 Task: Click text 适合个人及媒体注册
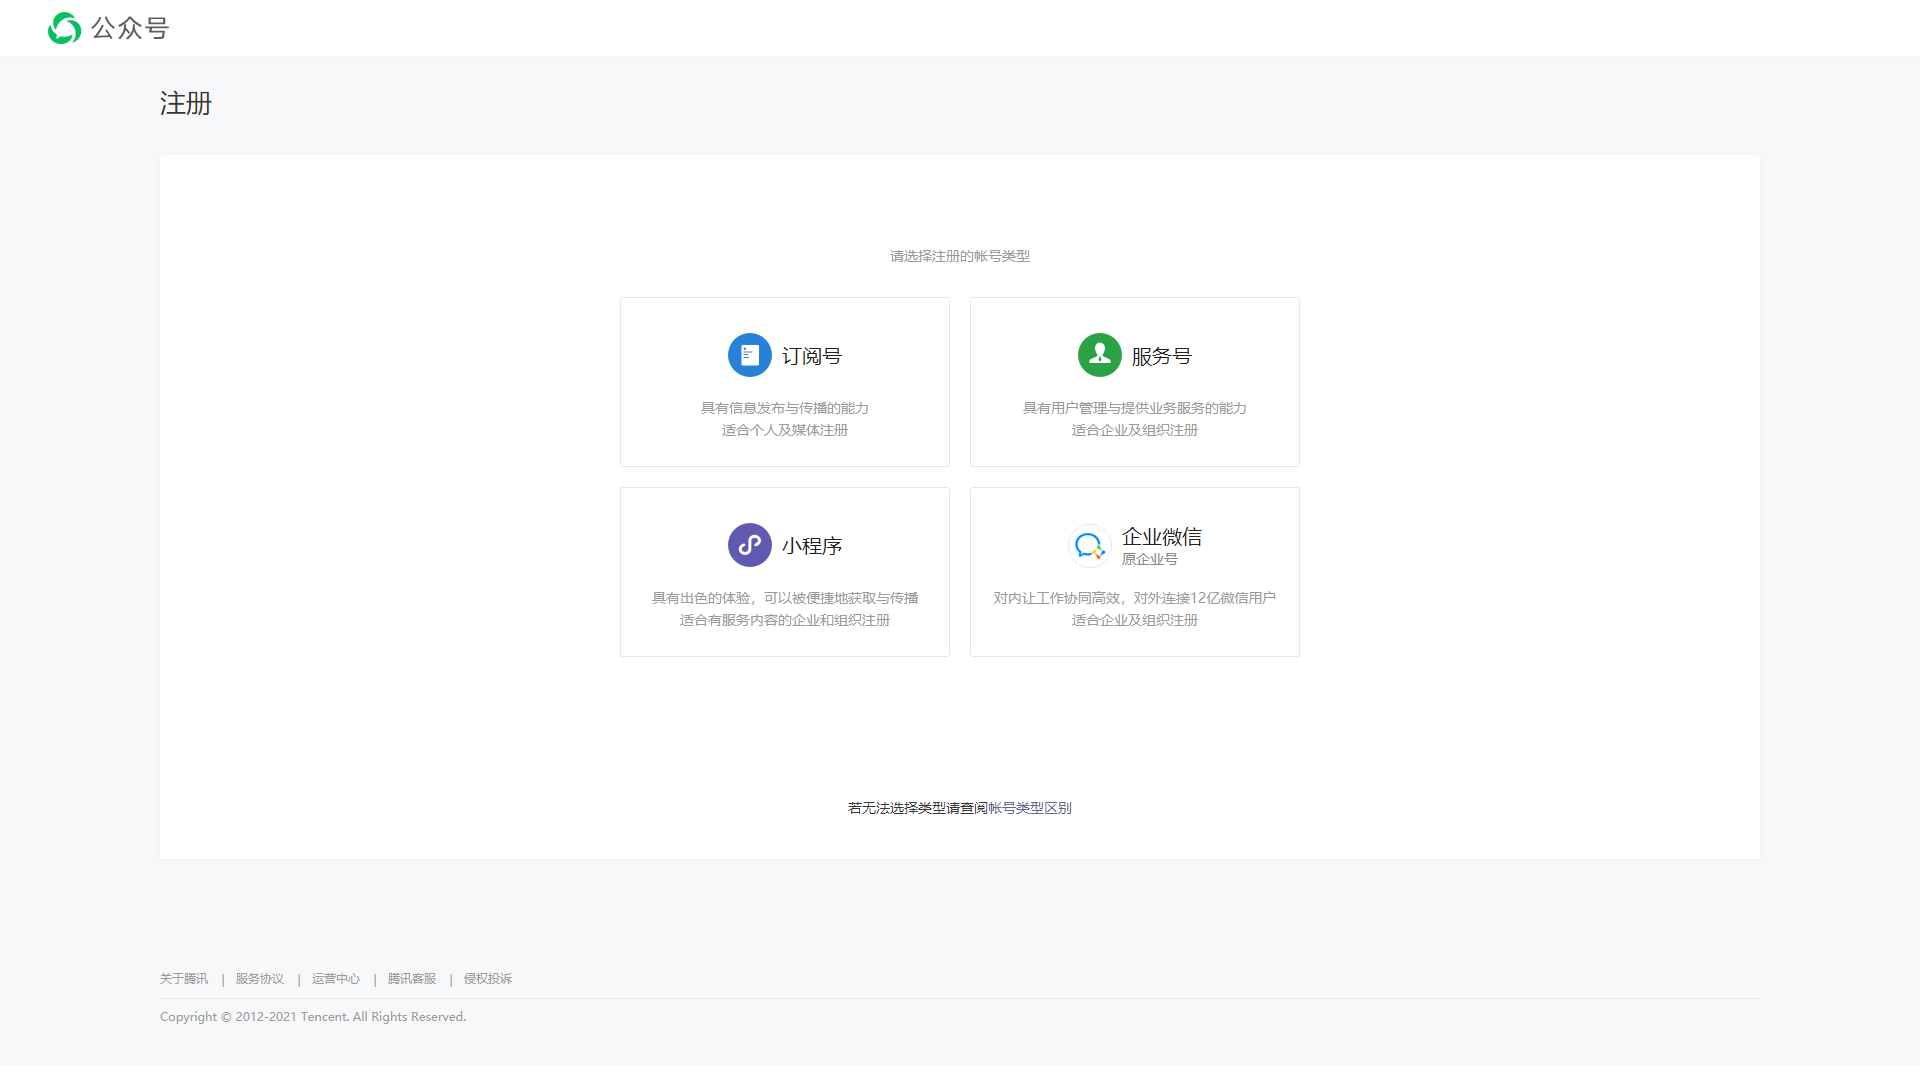[785, 430]
